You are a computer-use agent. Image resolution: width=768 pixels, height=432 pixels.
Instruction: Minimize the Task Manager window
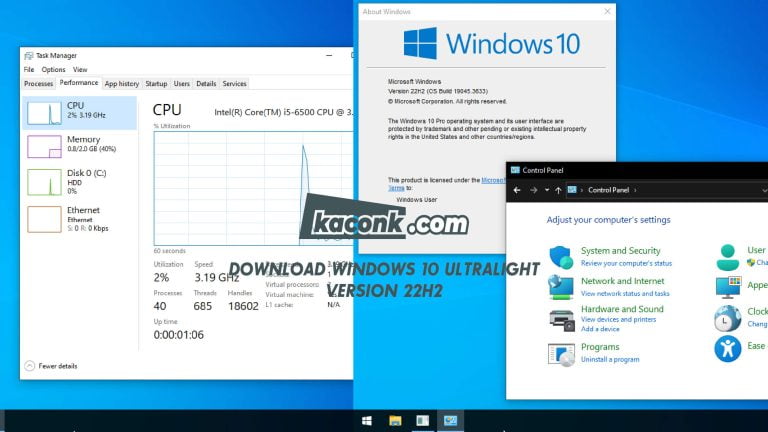(329, 55)
